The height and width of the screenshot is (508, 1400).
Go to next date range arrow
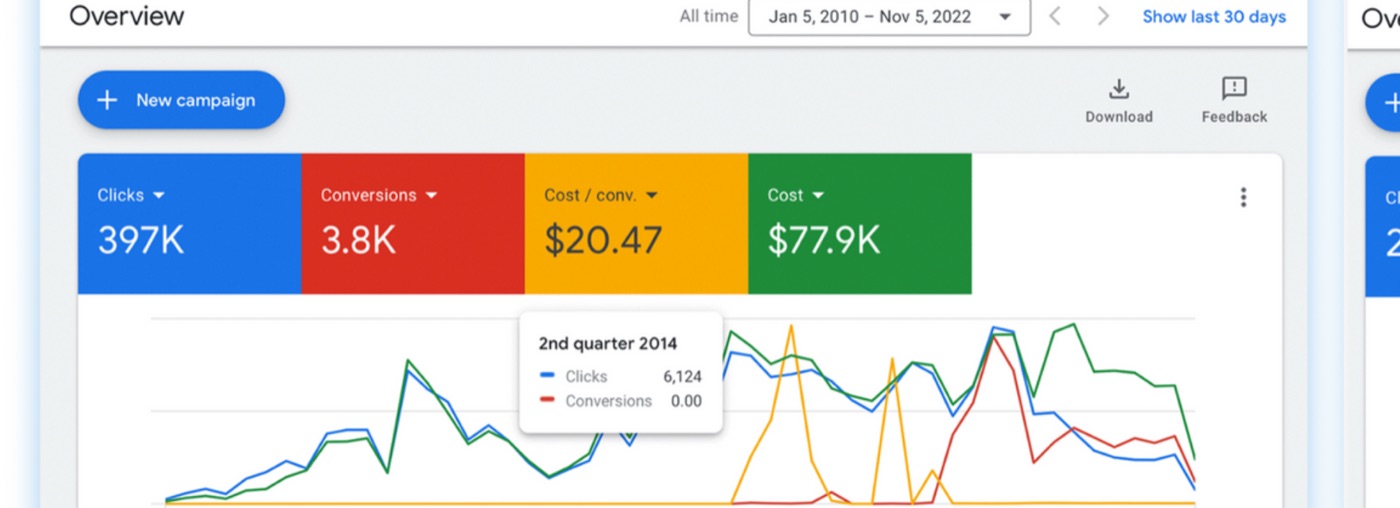point(1103,16)
